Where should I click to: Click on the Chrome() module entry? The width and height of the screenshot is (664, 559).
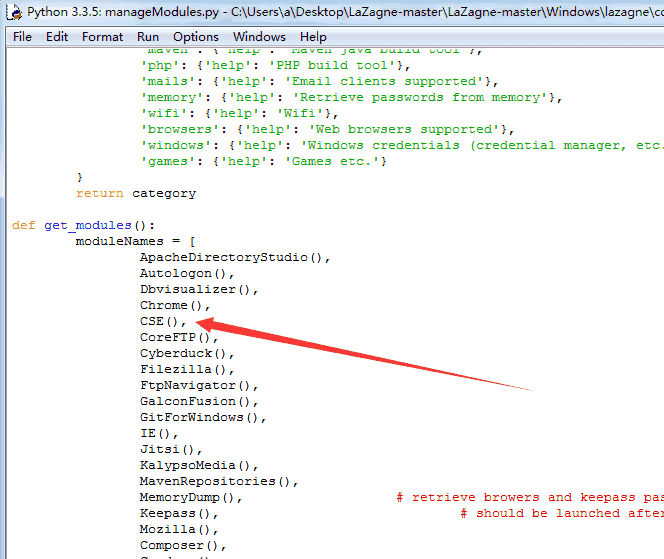[x=174, y=305]
